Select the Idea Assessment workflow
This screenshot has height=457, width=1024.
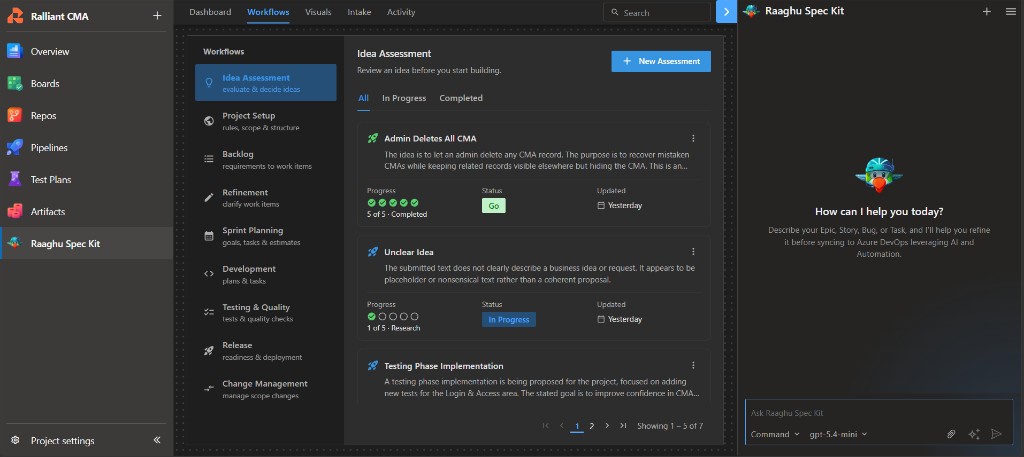coord(266,82)
